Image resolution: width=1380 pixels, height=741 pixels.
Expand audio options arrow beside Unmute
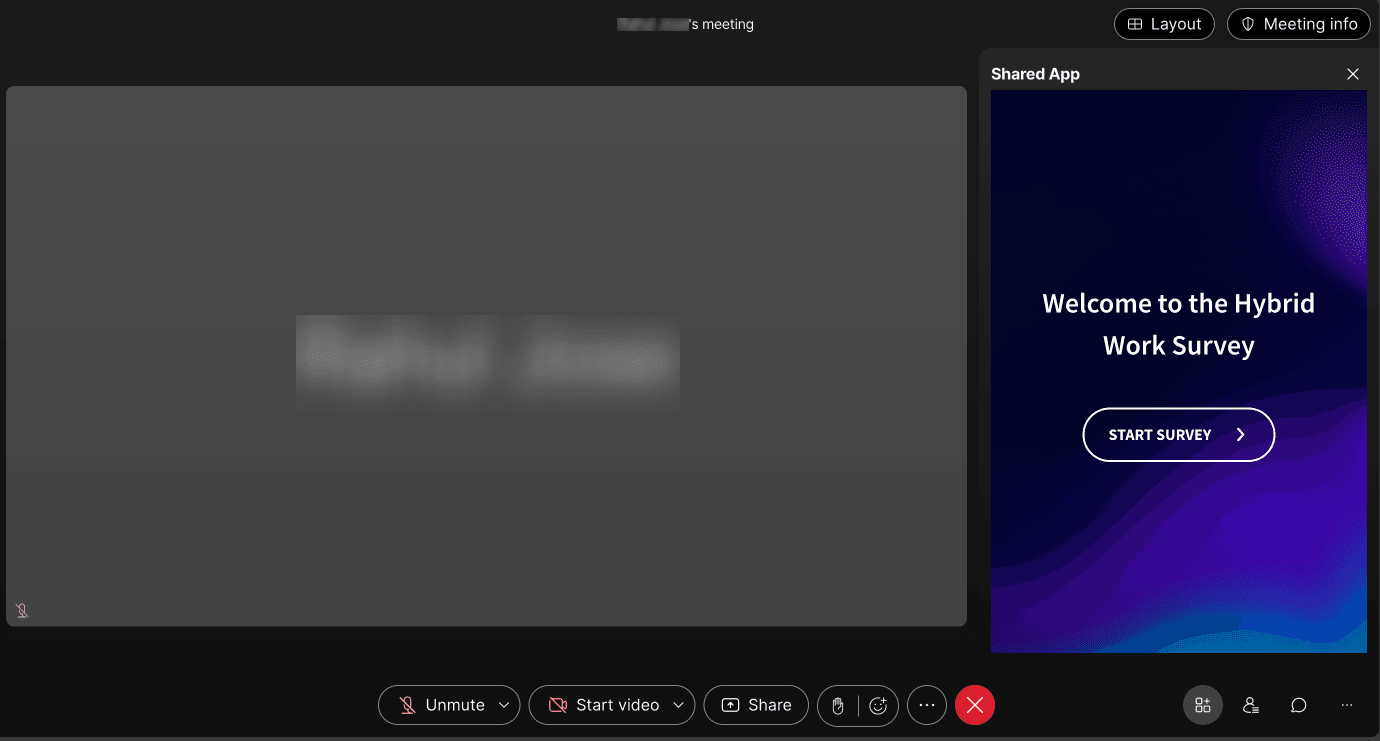504,705
